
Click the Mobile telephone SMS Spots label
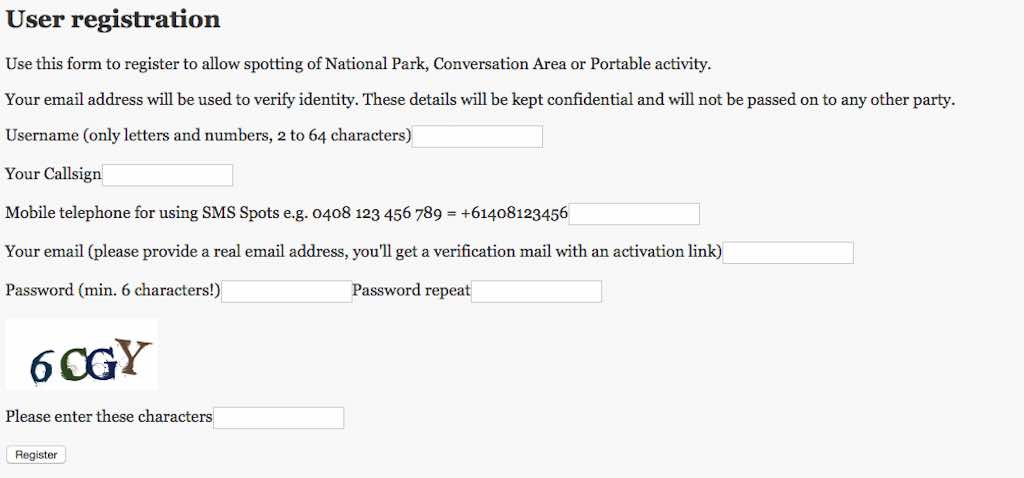tap(287, 213)
